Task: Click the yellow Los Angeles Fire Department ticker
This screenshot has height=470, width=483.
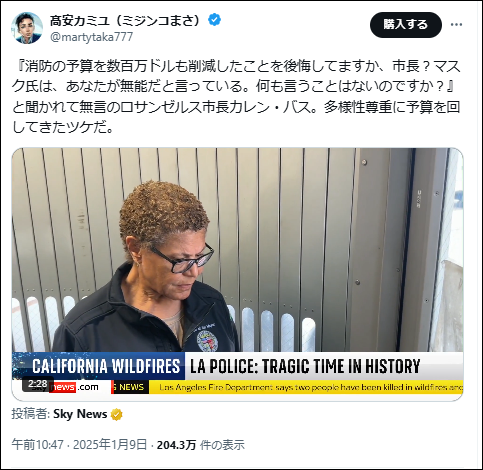Action: click(x=306, y=387)
